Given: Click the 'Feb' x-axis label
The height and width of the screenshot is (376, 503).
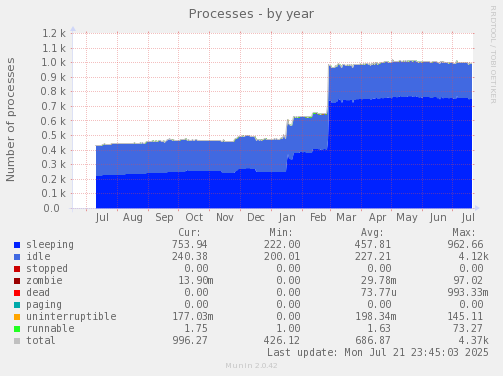Looking at the screenshot, I should 318,218.
